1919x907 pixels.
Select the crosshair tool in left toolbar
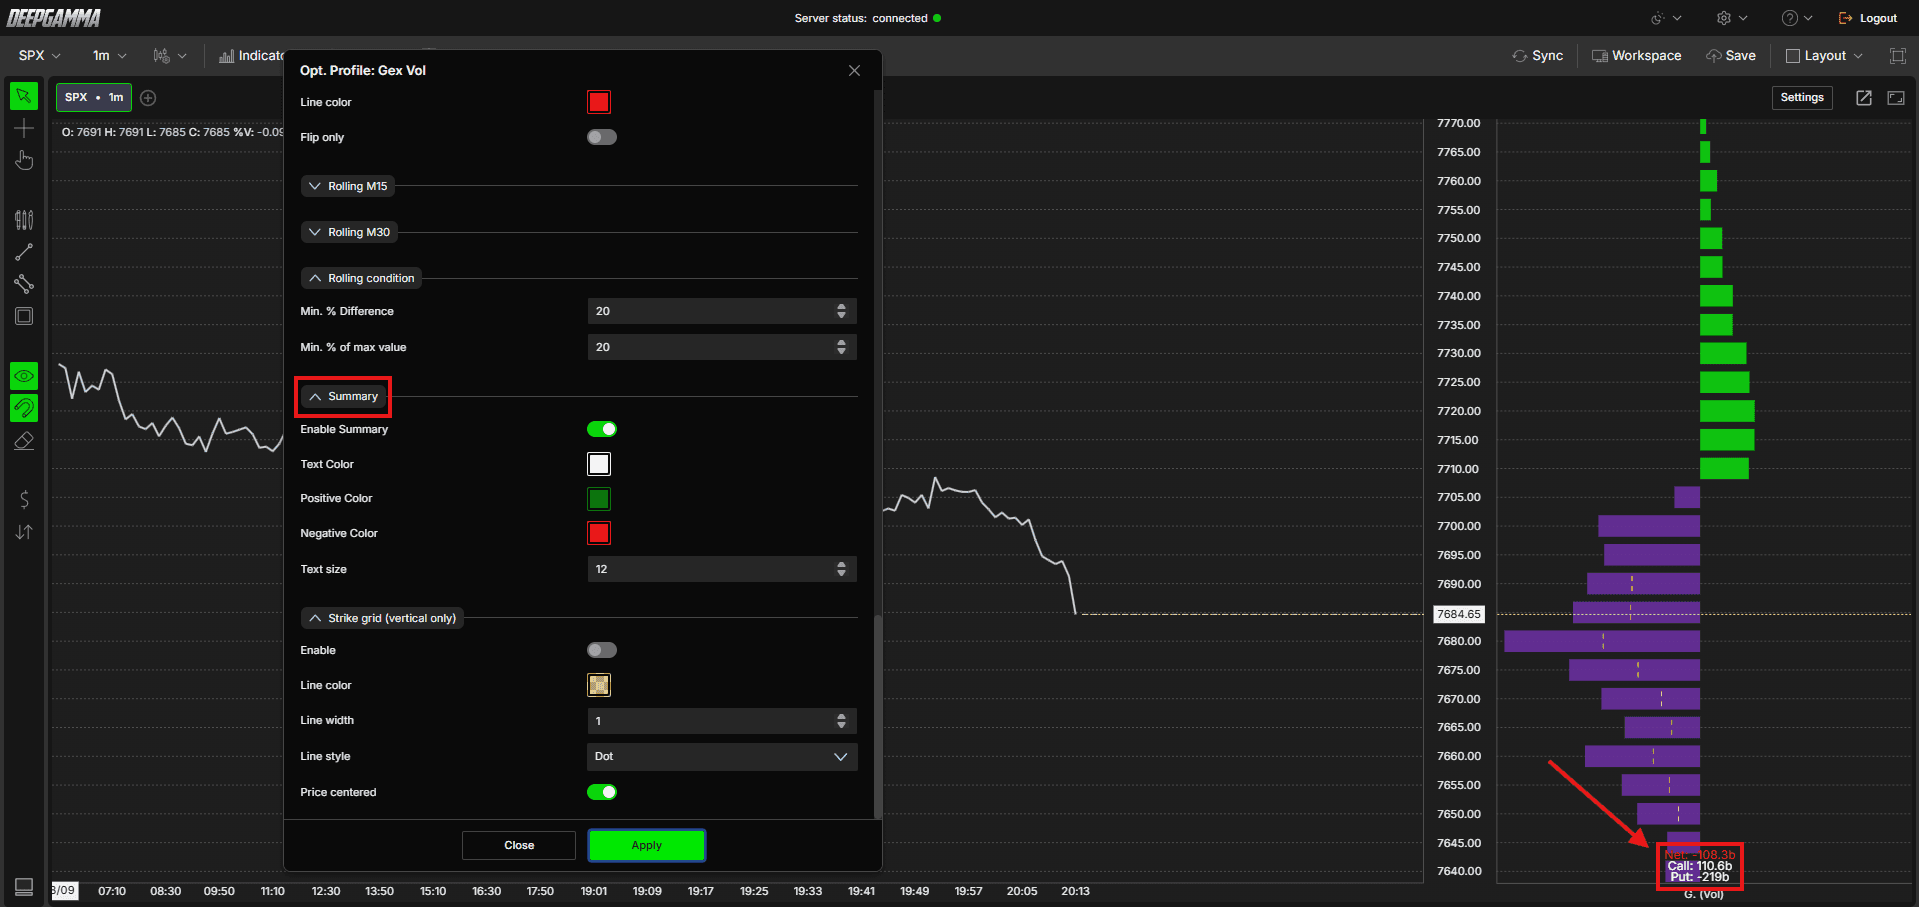24,128
